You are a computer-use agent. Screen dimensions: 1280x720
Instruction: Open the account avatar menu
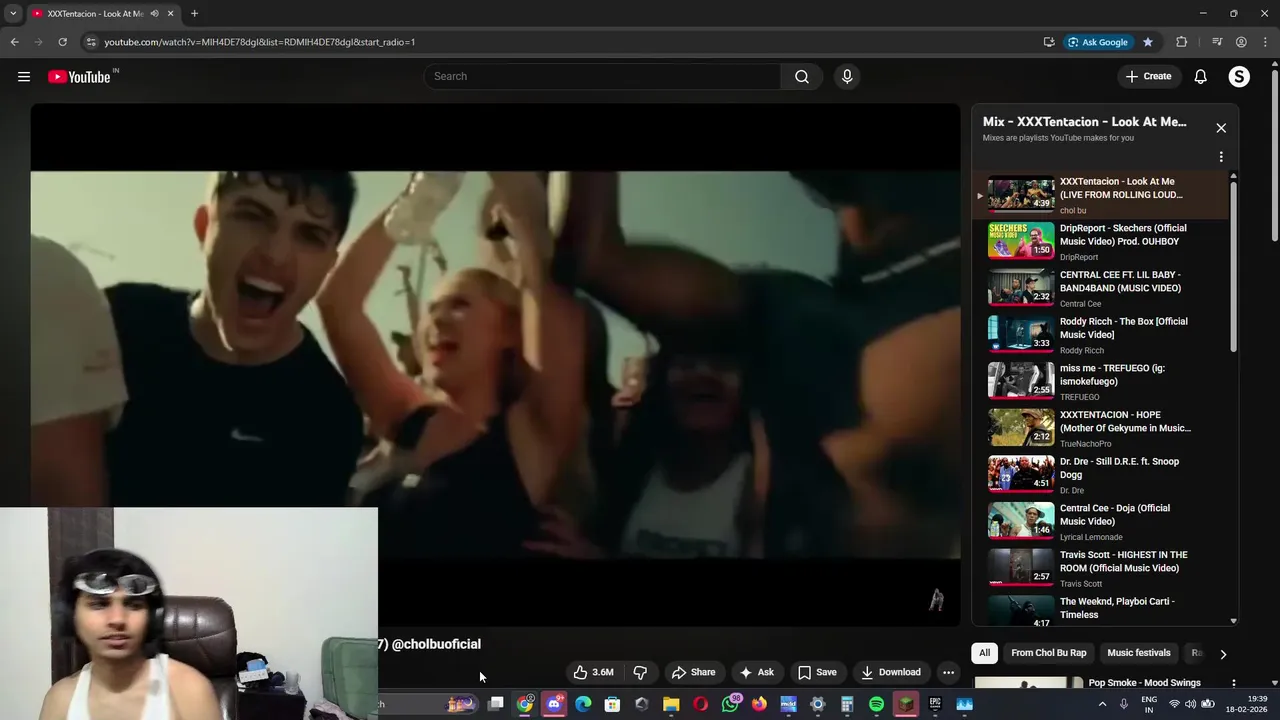[x=1239, y=77]
